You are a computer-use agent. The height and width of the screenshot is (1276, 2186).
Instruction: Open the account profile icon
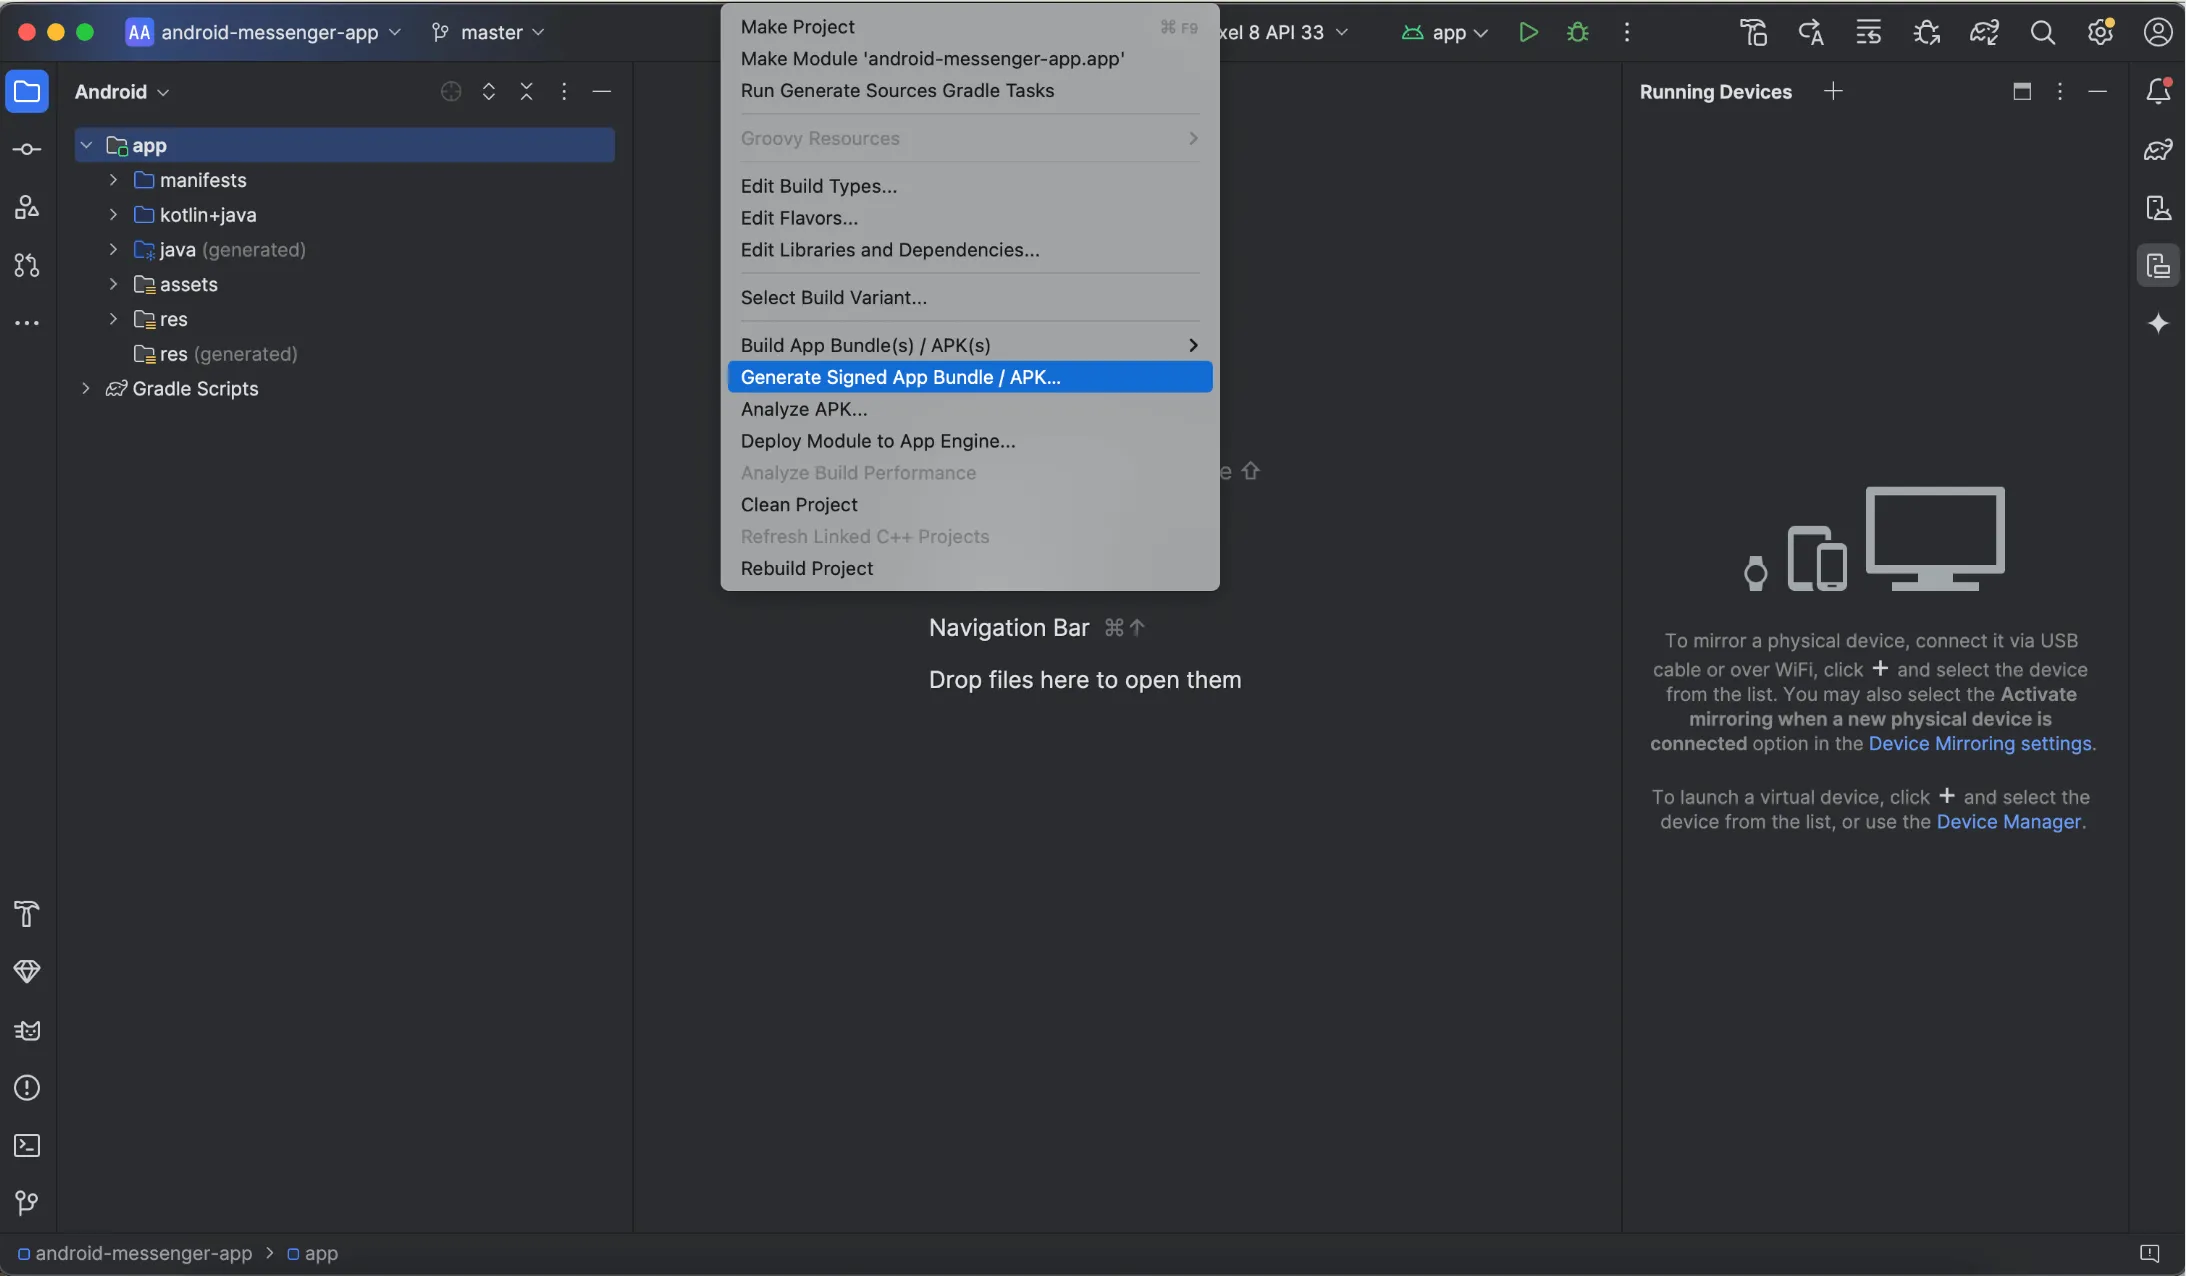[2158, 32]
